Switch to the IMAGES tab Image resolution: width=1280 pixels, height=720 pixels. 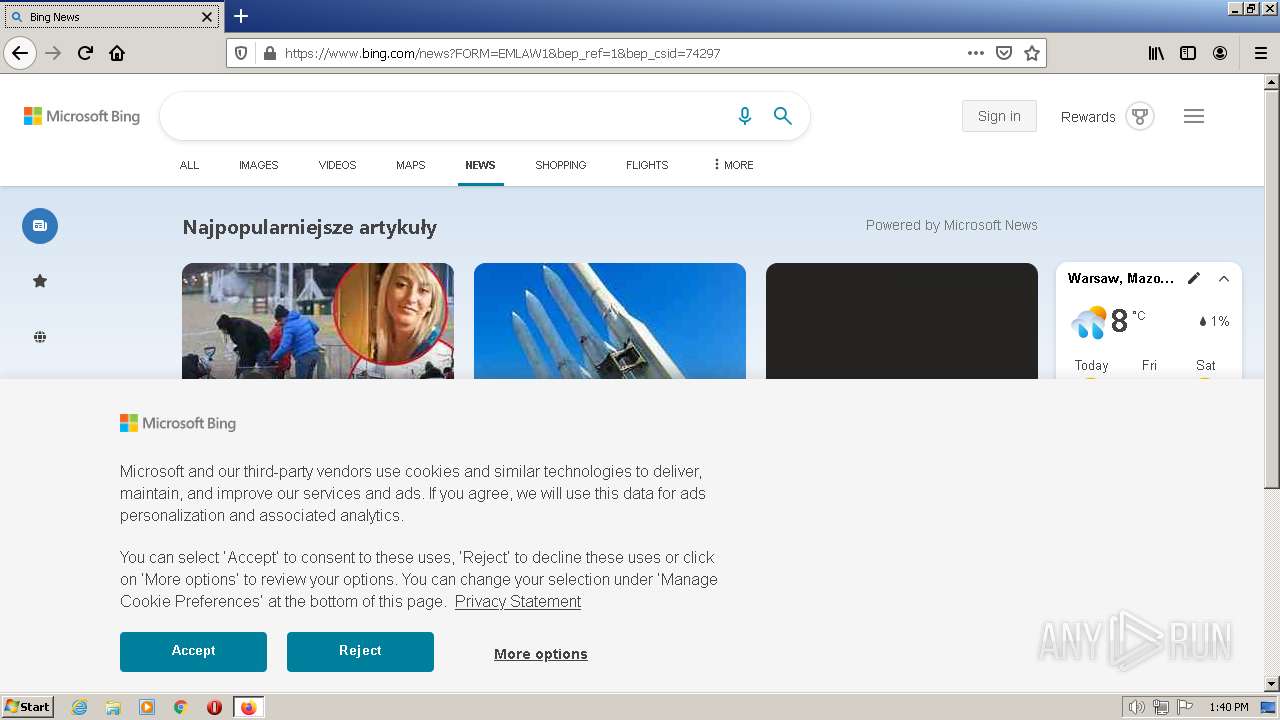pyautogui.click(x=258, y=165)
